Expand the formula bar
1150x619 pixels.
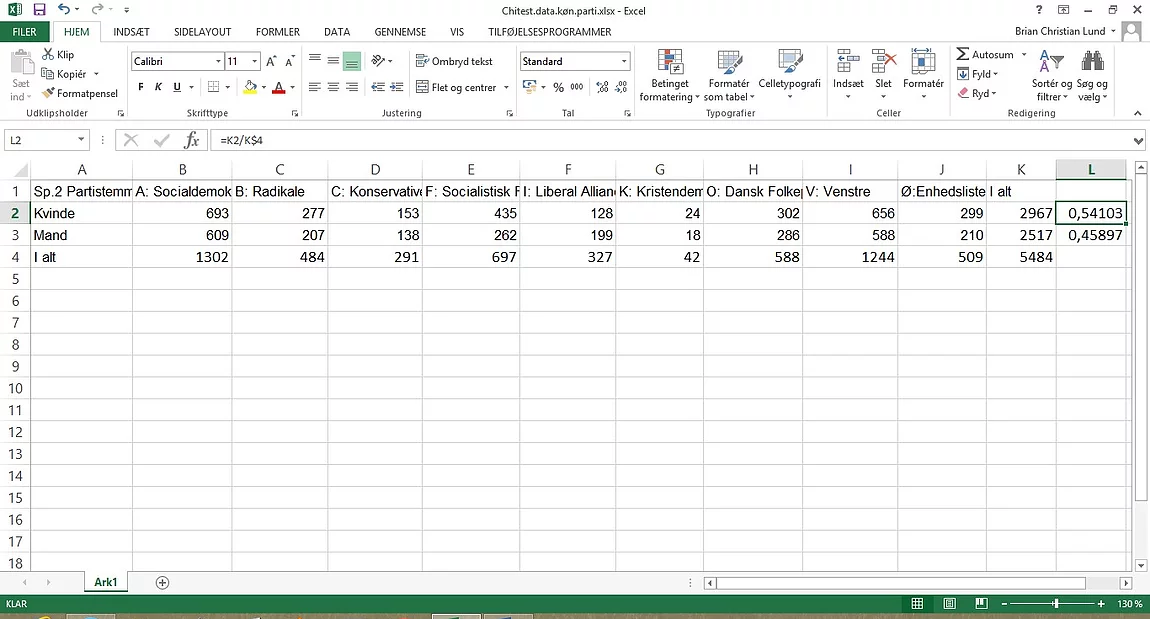(x=1138, y=140)
